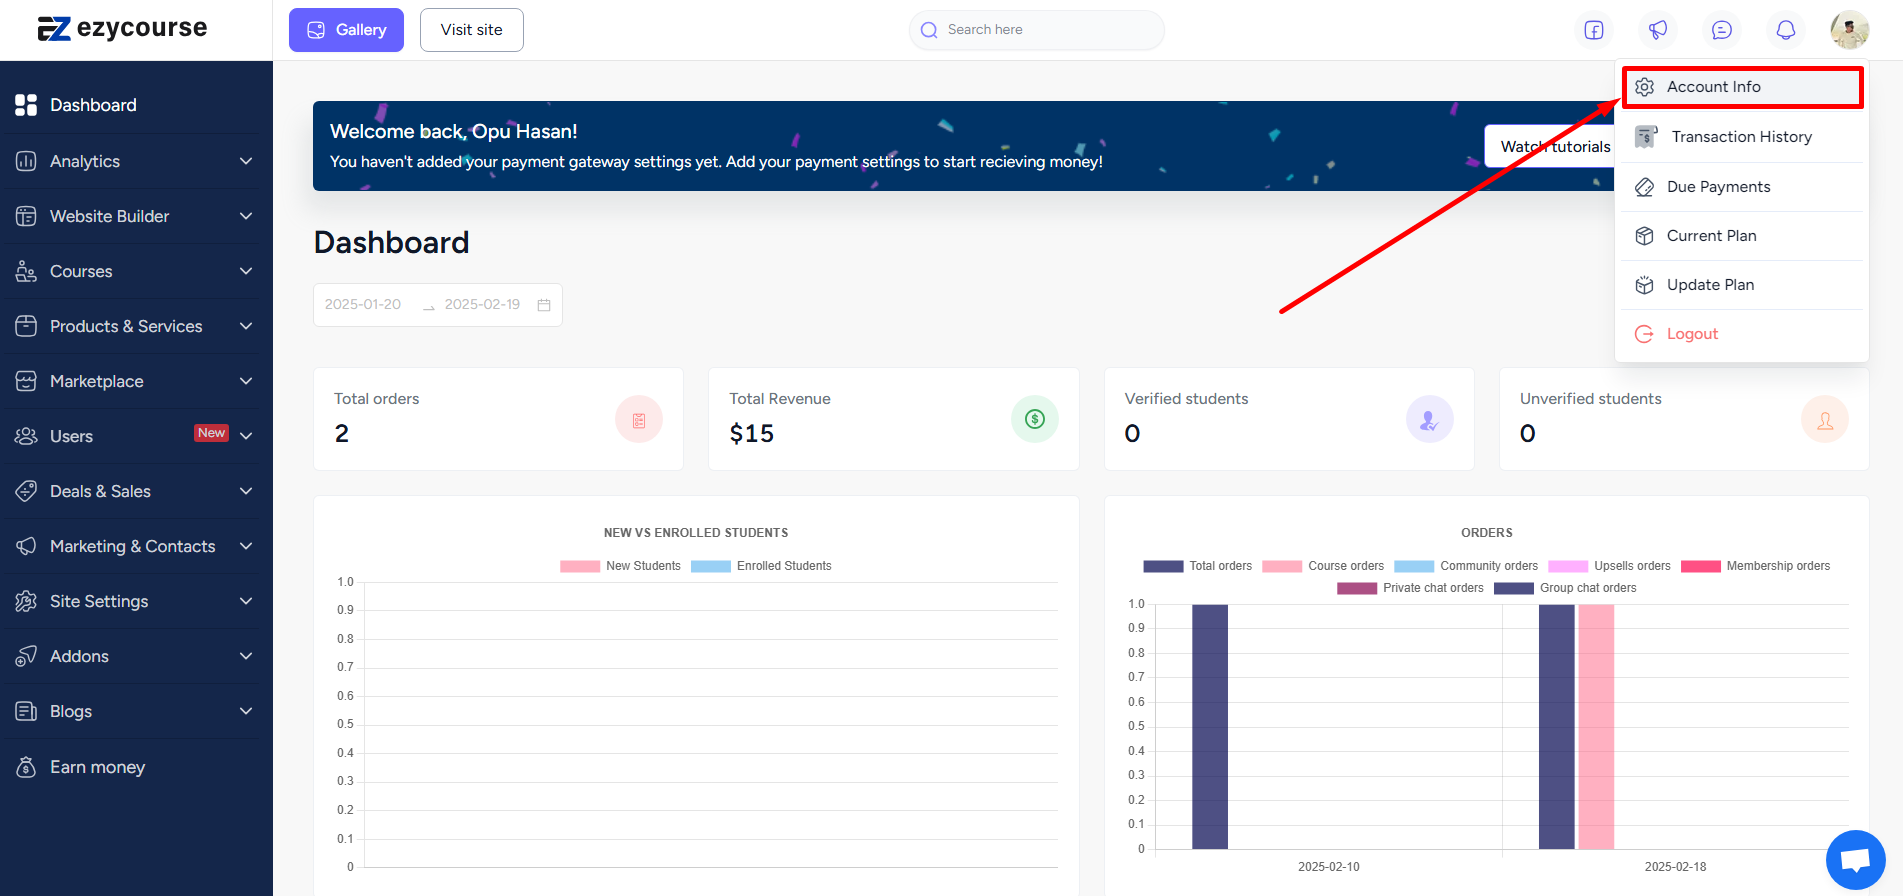
Task: Click the Courses icon in sidebar
Action: pyautogui.click(x=26, y=271)
